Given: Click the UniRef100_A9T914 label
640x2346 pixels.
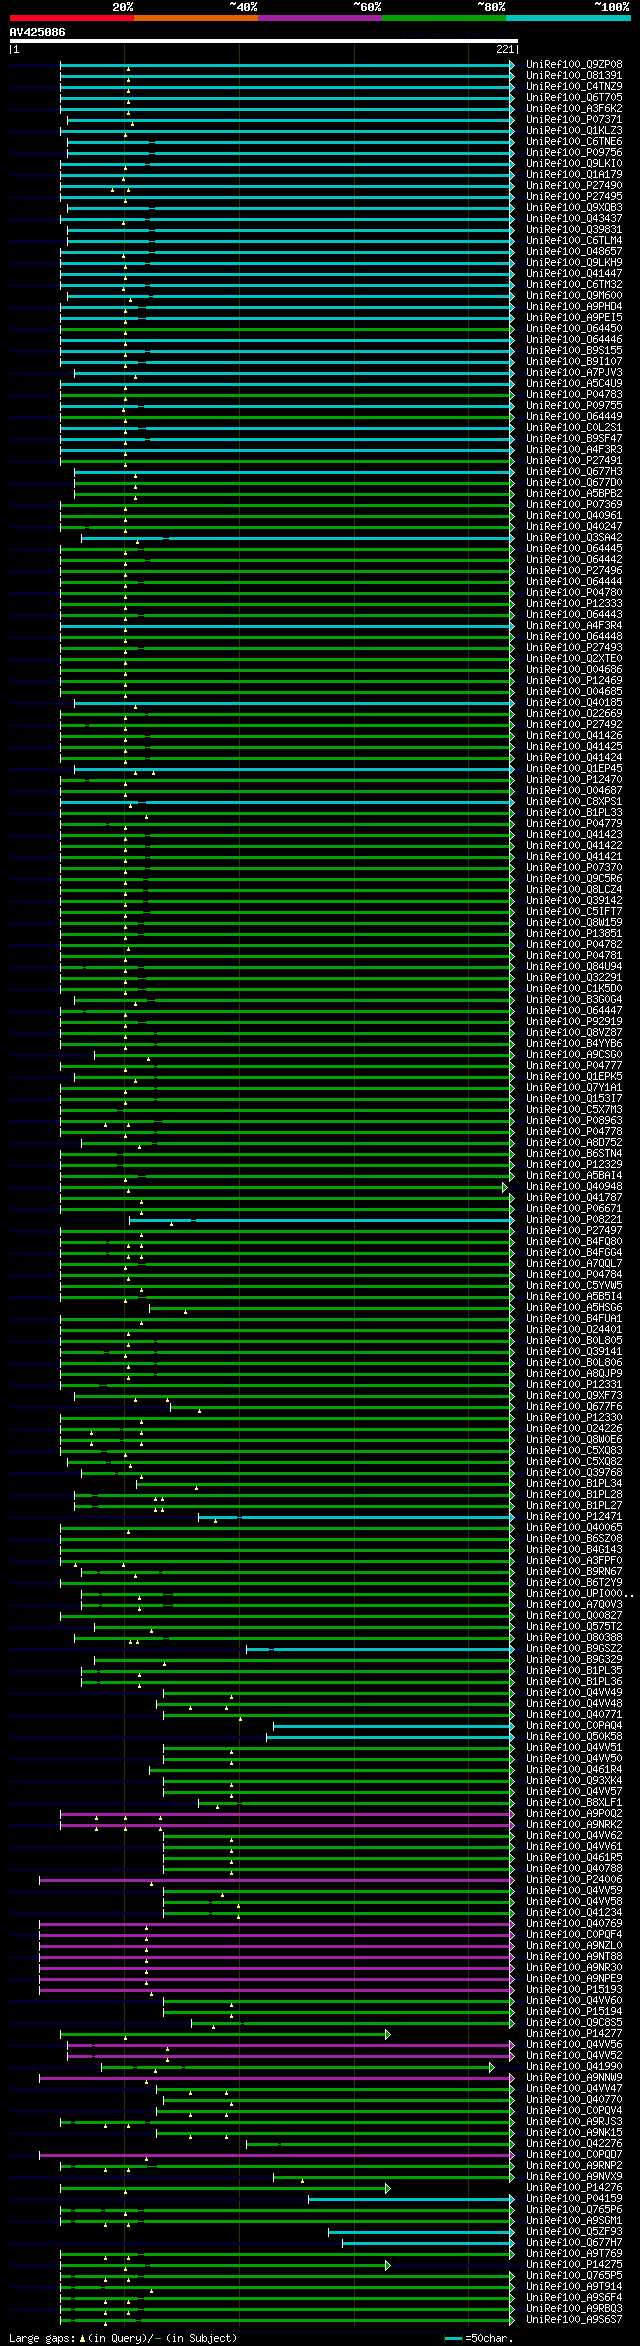Looking at the screenshot, I should [574, 2286].
